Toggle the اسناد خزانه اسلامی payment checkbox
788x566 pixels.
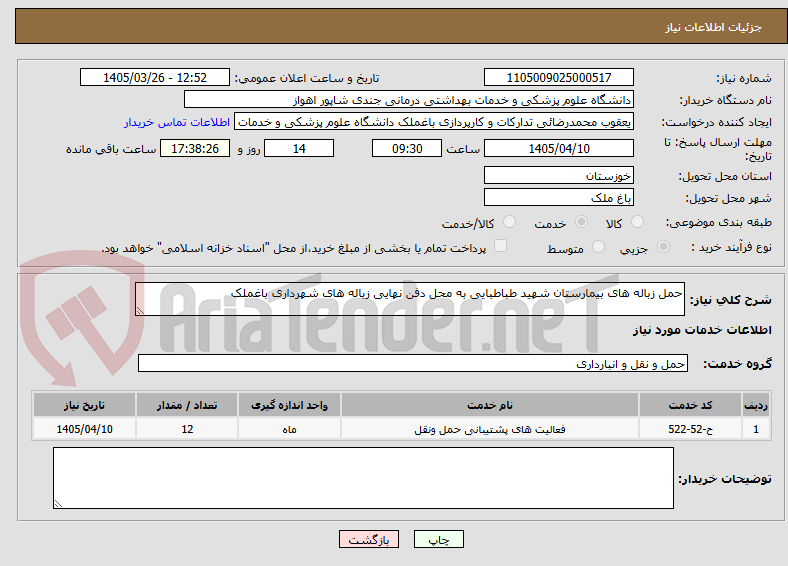(501, 246)
